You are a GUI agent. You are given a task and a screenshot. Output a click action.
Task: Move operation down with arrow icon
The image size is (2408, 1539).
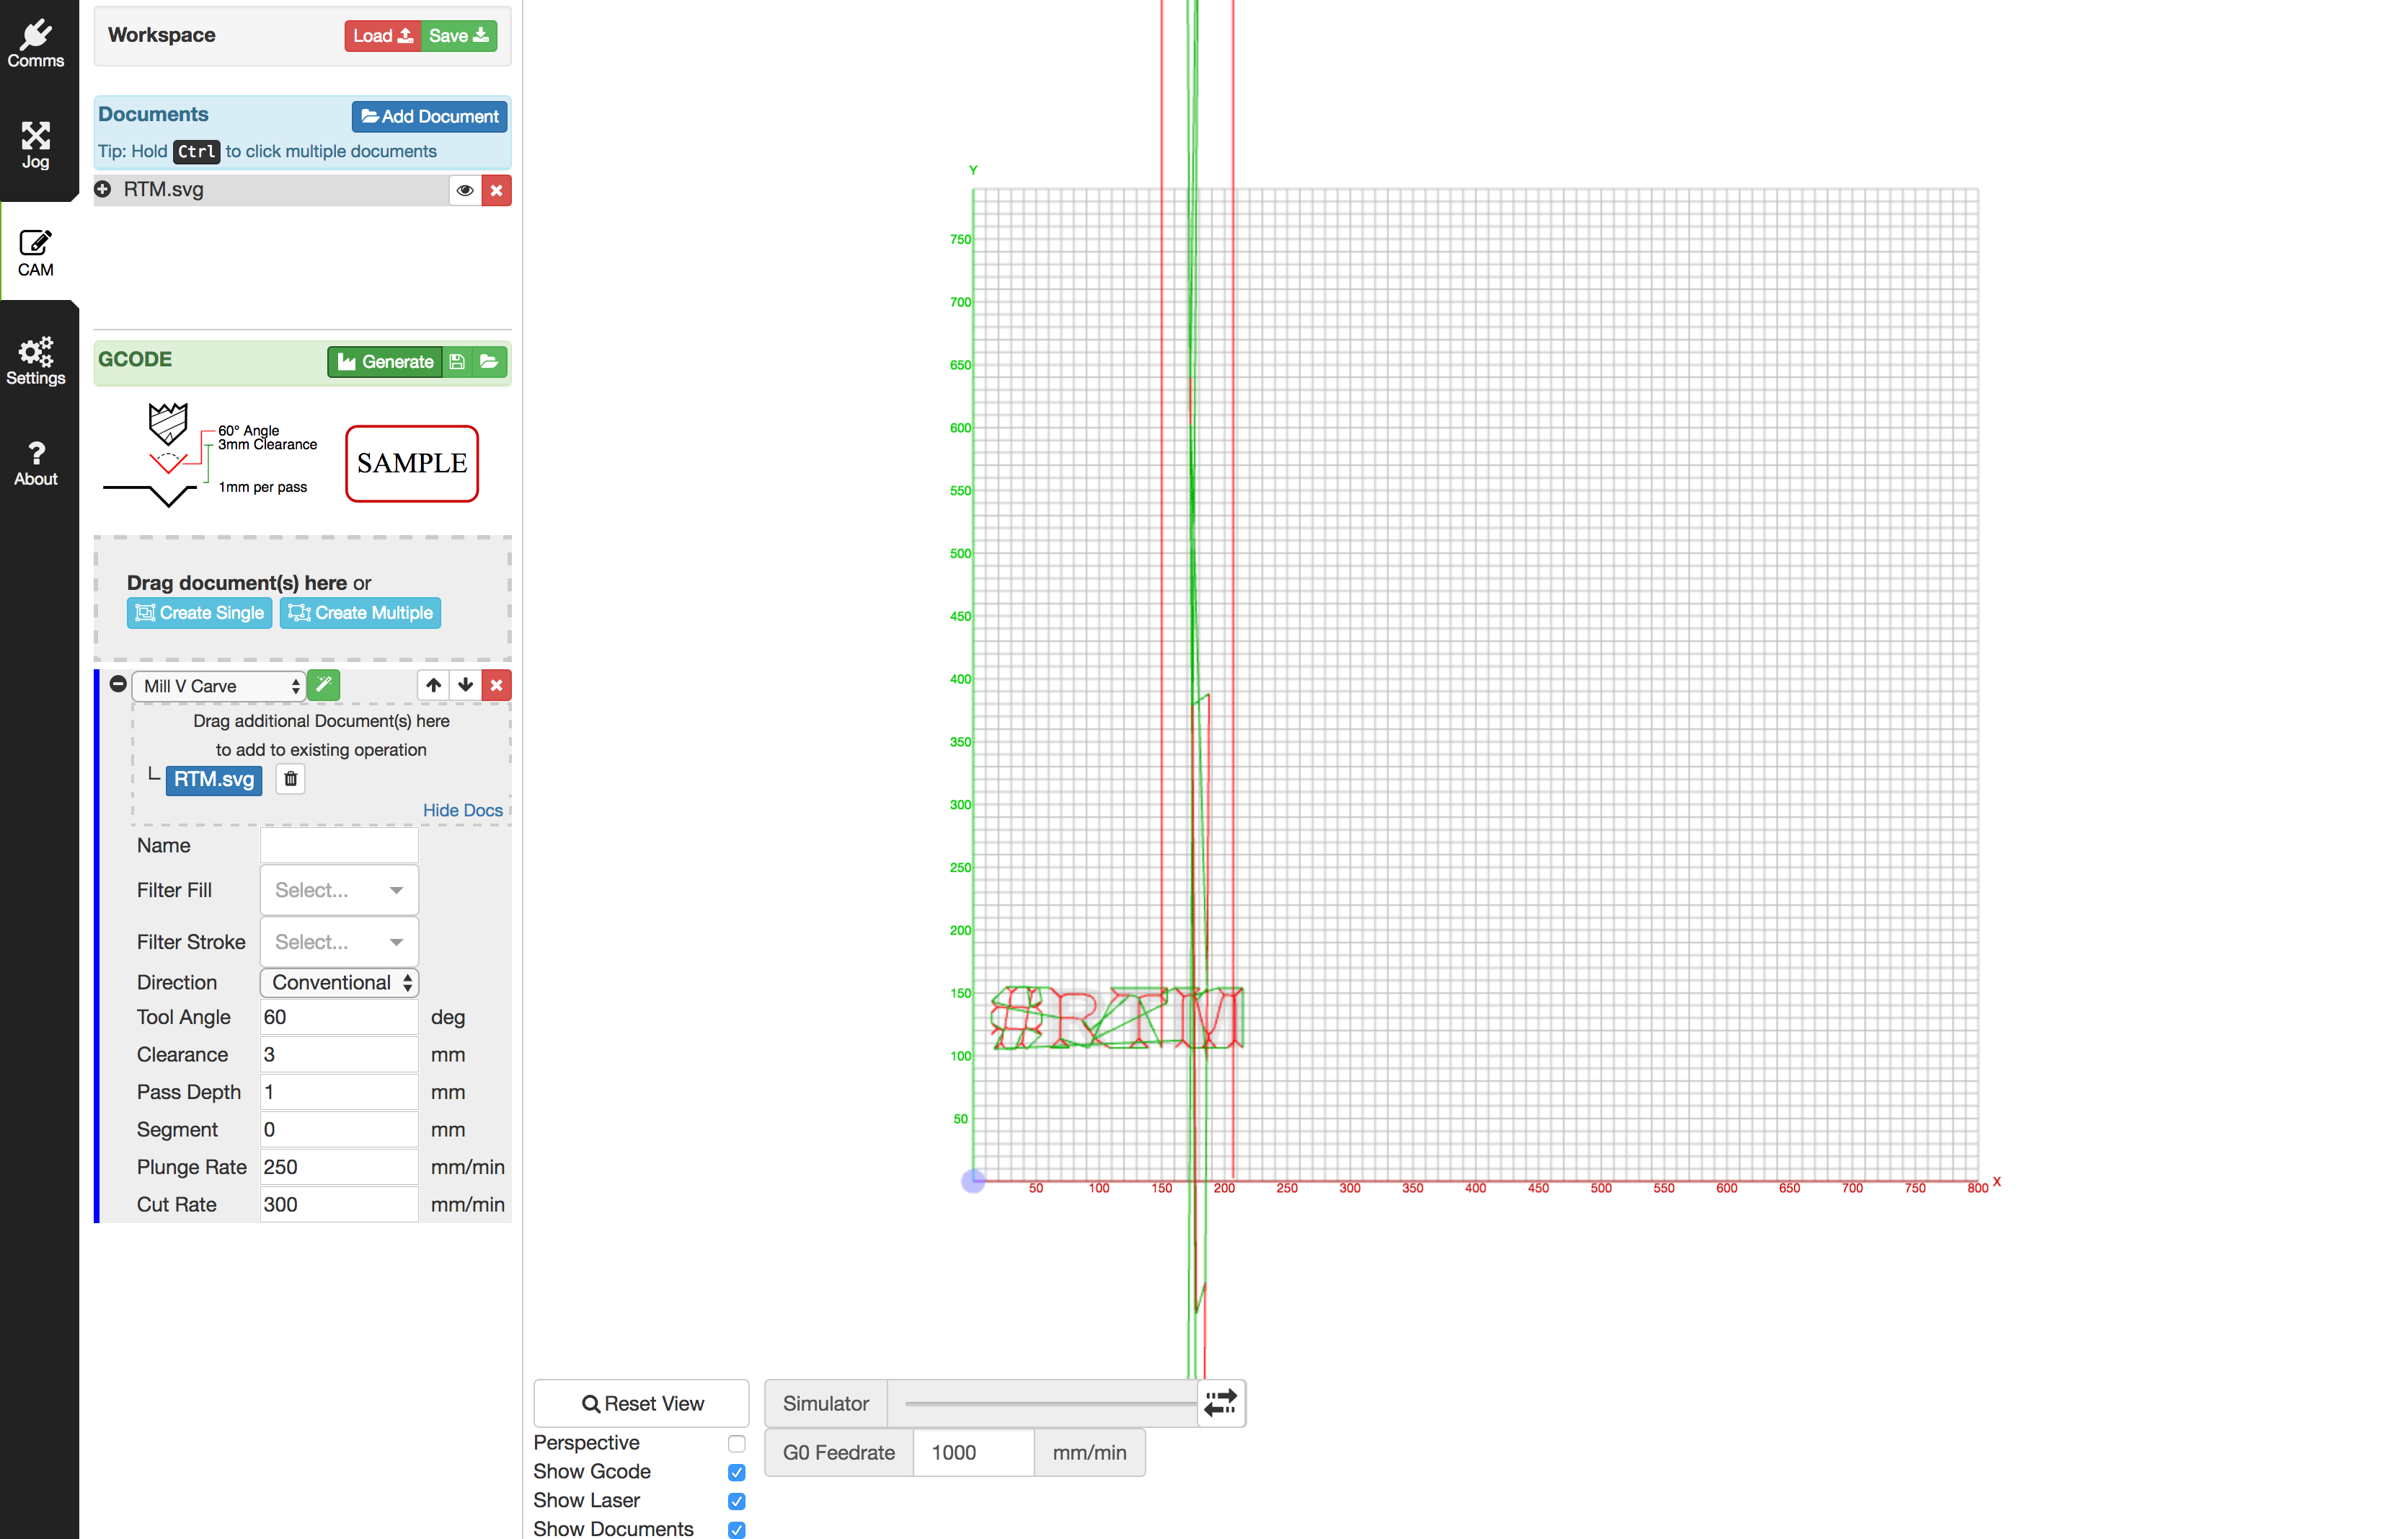[x=465, y=685]
